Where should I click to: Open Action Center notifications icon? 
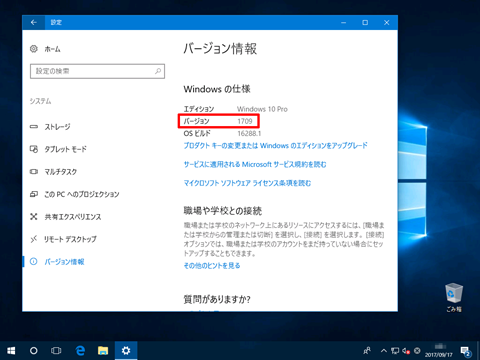coord(465,351)
